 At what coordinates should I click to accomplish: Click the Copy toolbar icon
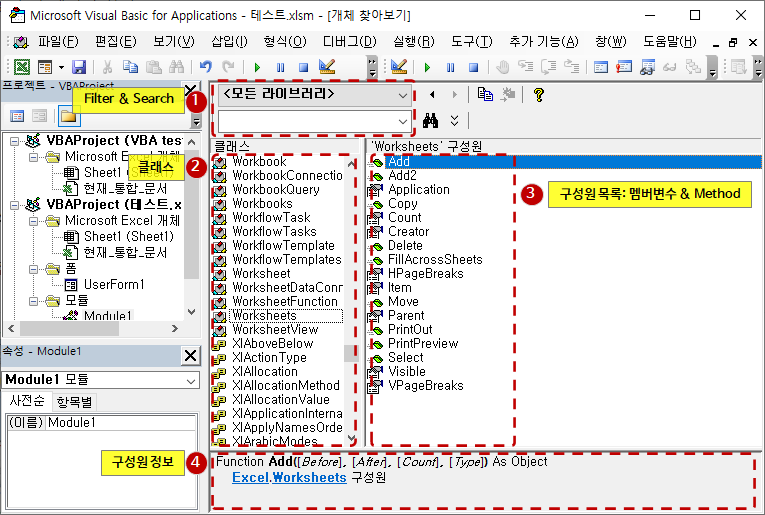pos(130,66)
